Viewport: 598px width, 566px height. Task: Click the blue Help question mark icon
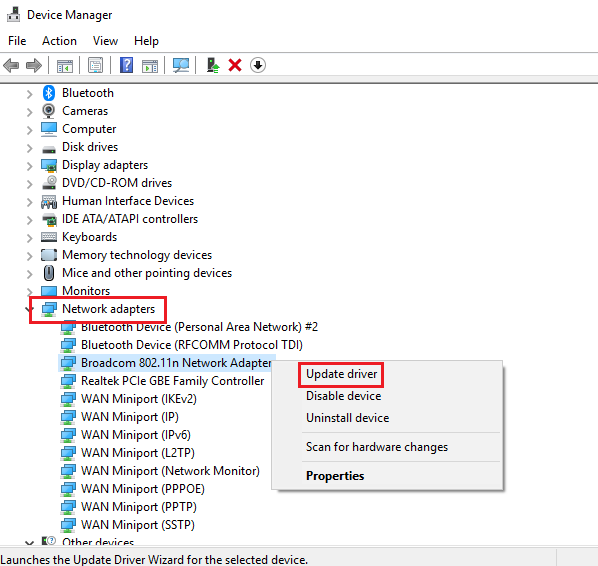126,65
